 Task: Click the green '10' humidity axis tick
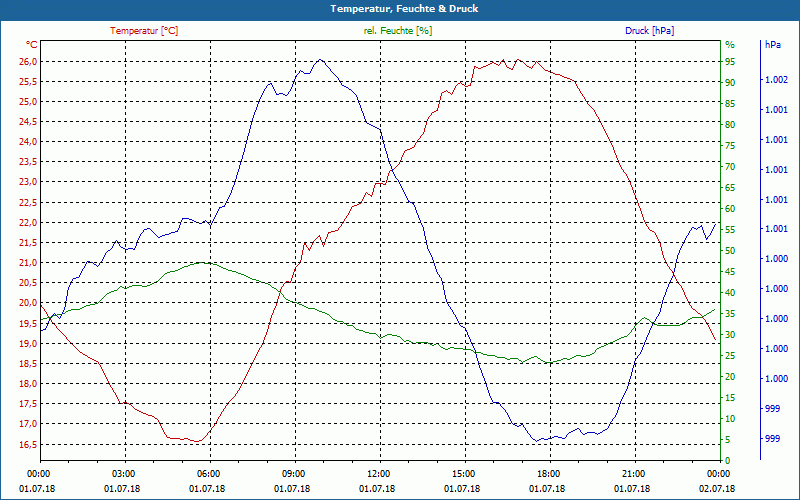[x=730, y=419]
